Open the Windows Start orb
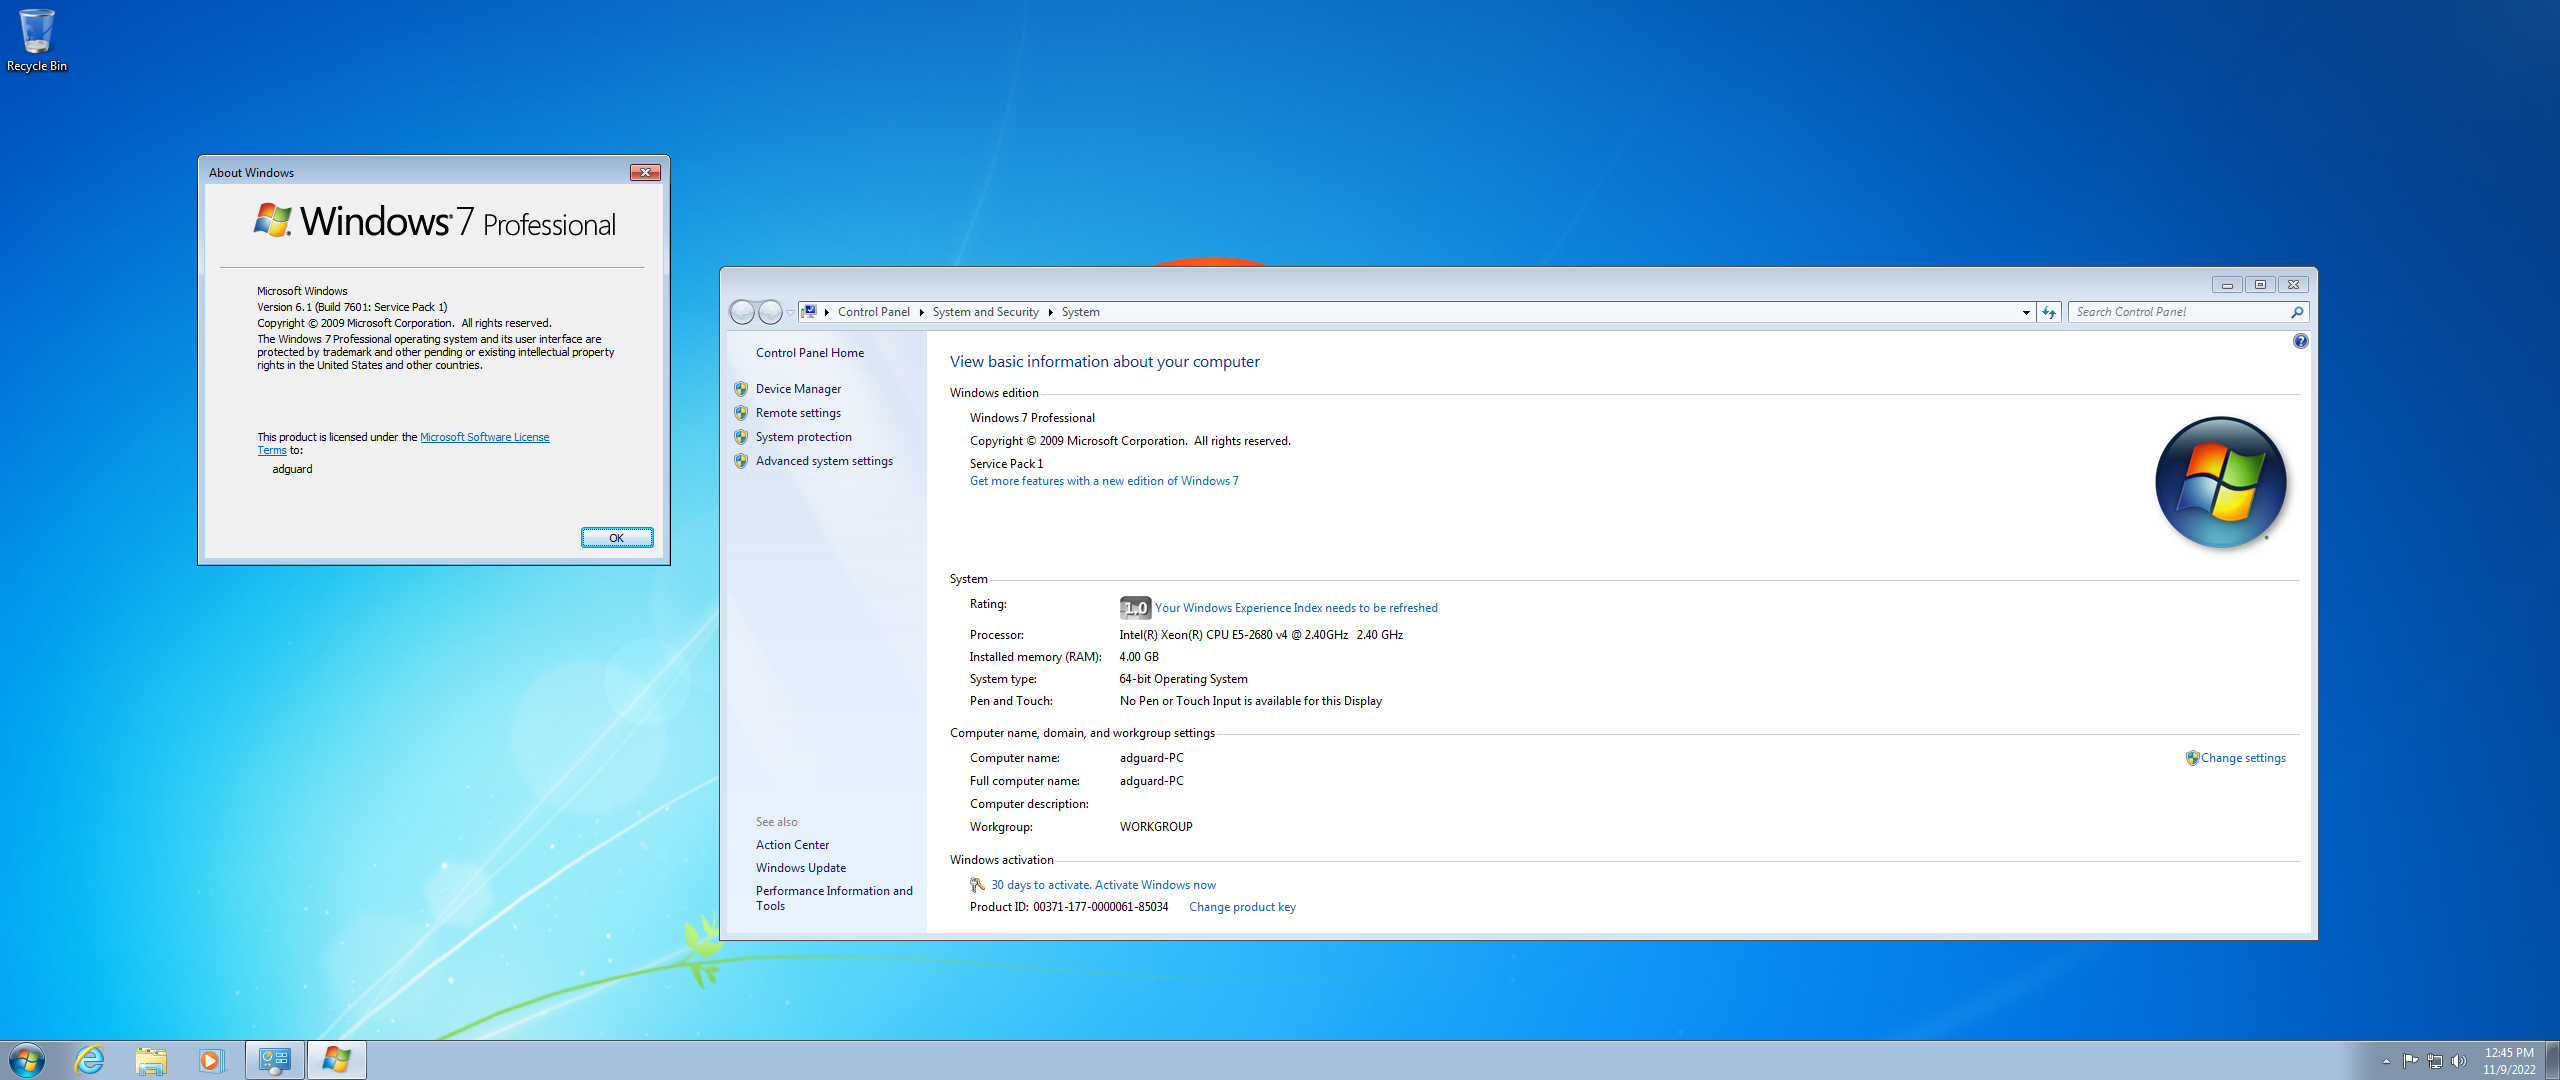The height and width of the screenshot is (1080, 2560). 27,1060
